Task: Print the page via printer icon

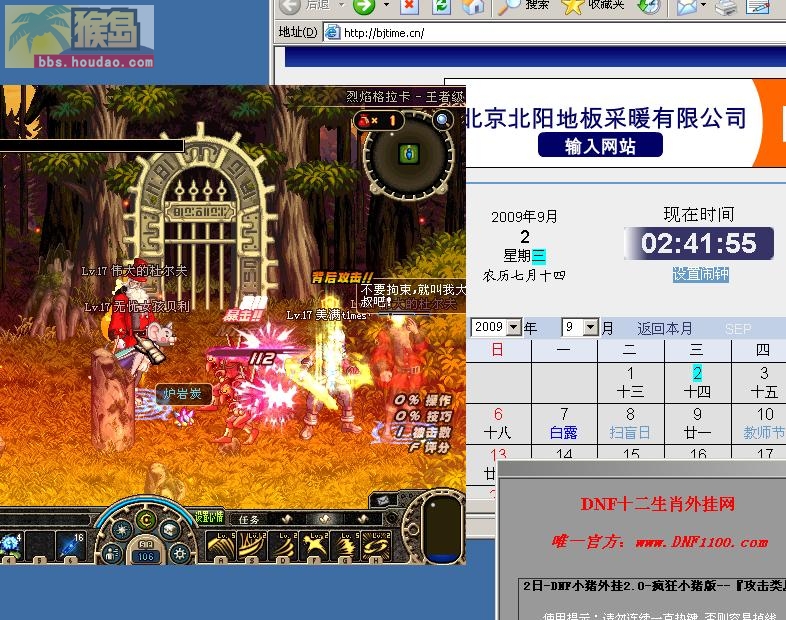Action: (725, 6)
